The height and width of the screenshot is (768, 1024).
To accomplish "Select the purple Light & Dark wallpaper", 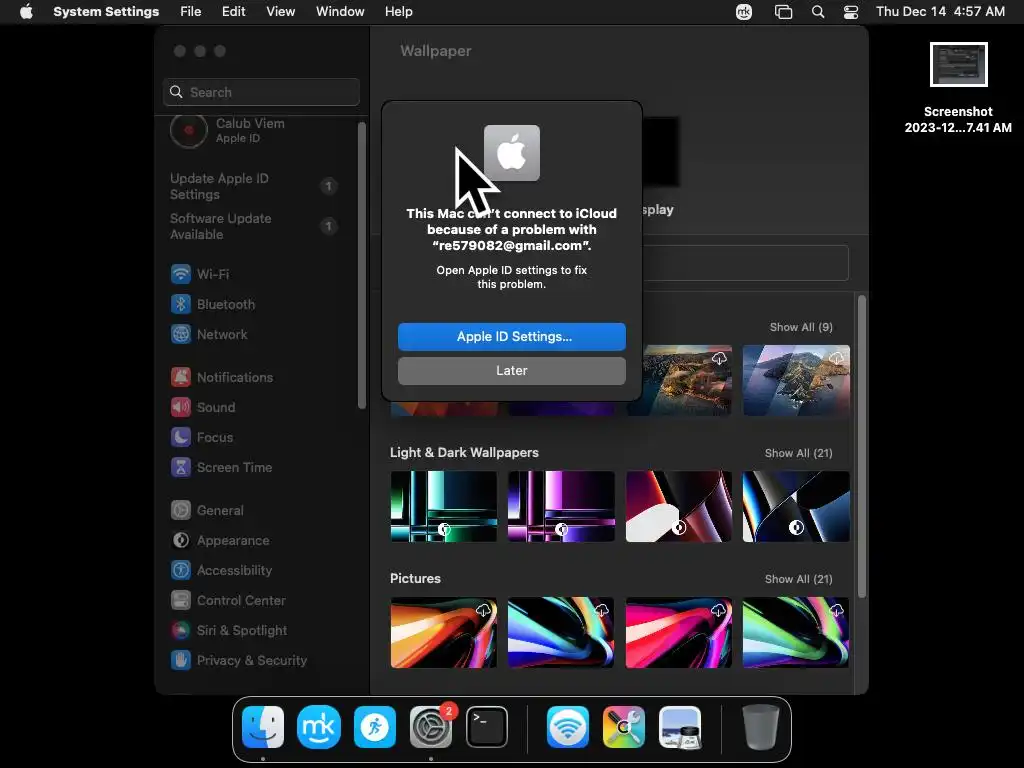I will pos(561,507).
